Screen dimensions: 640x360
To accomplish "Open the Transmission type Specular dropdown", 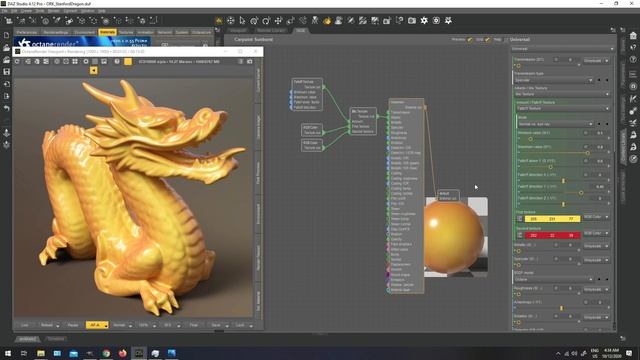I will (553, 80).
